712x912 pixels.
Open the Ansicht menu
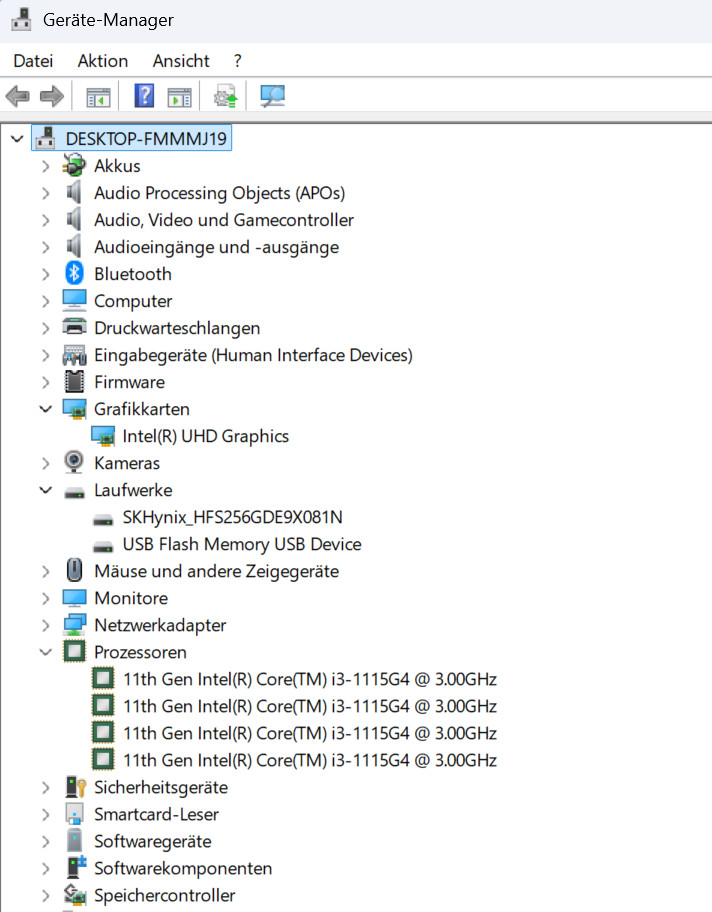pyautogui.click(x=181, y=61)
